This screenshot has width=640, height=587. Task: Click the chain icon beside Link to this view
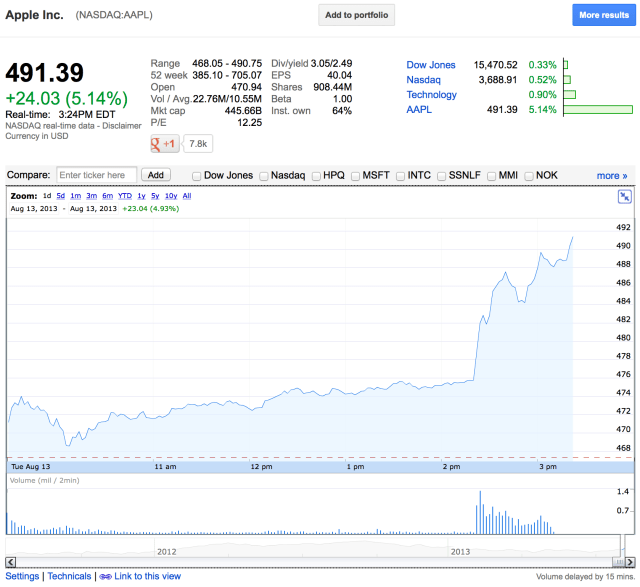click(105, 576)
